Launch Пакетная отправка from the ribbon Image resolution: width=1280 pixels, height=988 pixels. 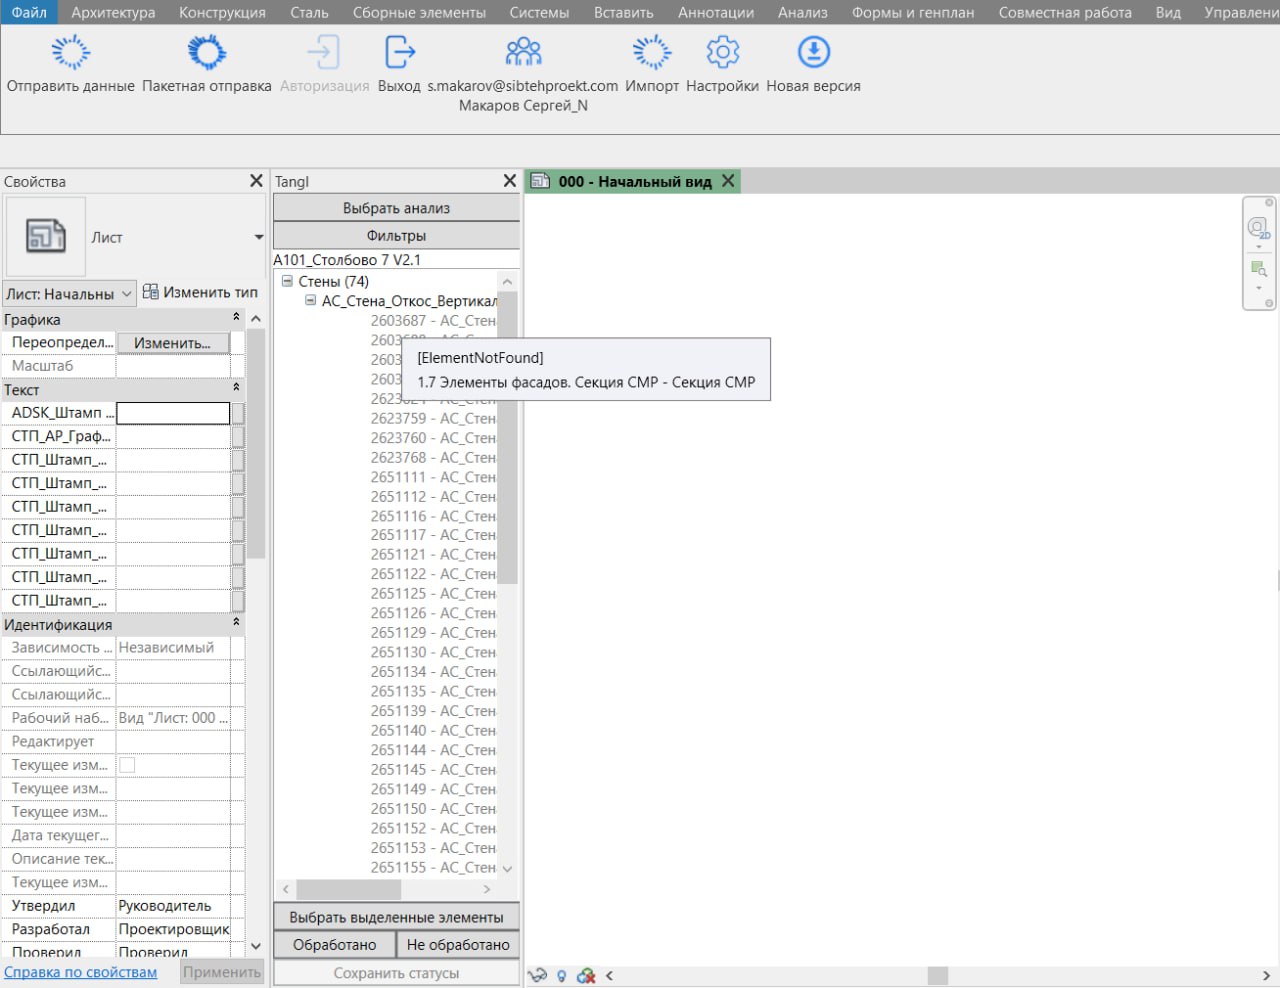(x=206, y=52)
